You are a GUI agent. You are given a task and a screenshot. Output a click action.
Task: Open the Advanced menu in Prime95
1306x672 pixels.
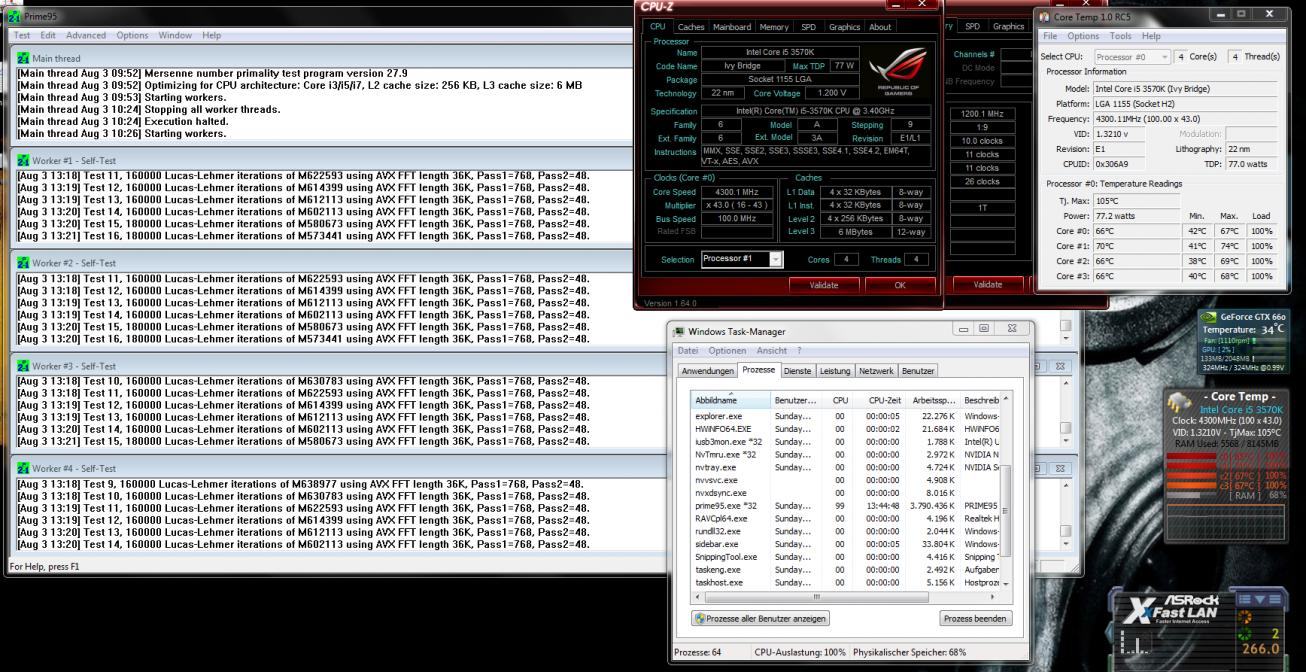coord(87,35)
